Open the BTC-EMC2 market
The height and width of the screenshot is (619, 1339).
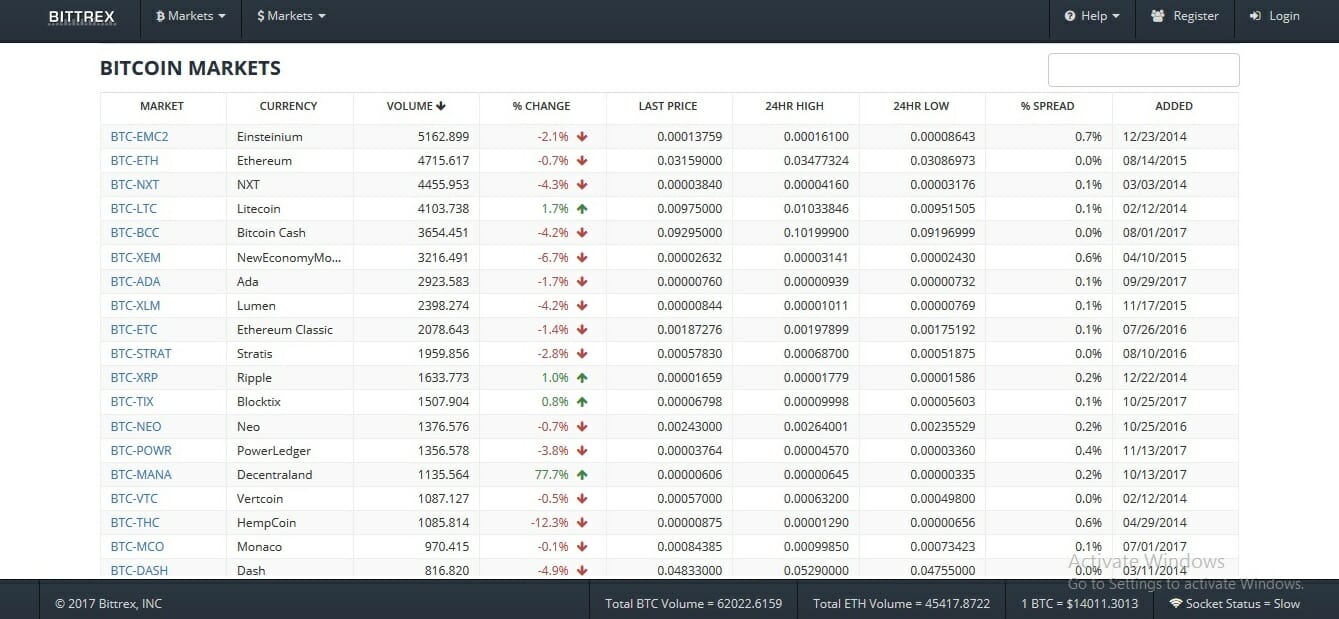point(139,137)
